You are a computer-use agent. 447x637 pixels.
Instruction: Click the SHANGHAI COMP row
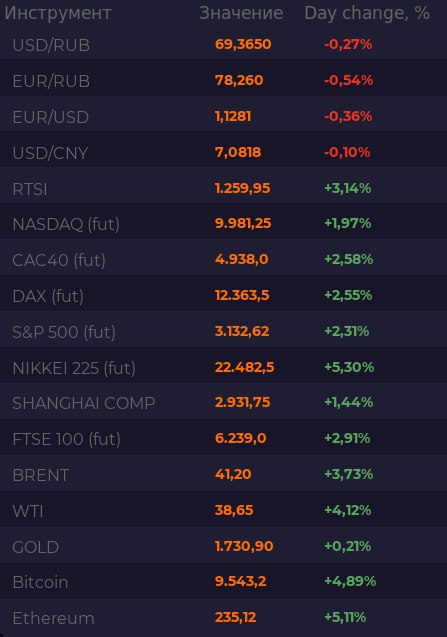click(x=224, y=401)
